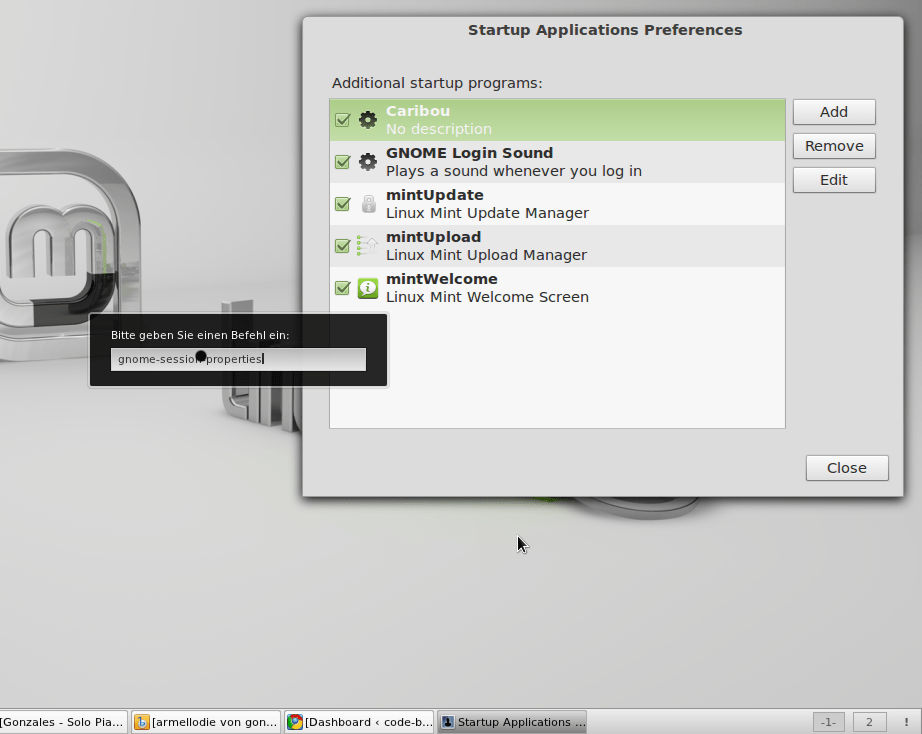Select the mintUpdate padlock icon
Viewport: 922px width, 734px height.
click(x=367, y=203)
